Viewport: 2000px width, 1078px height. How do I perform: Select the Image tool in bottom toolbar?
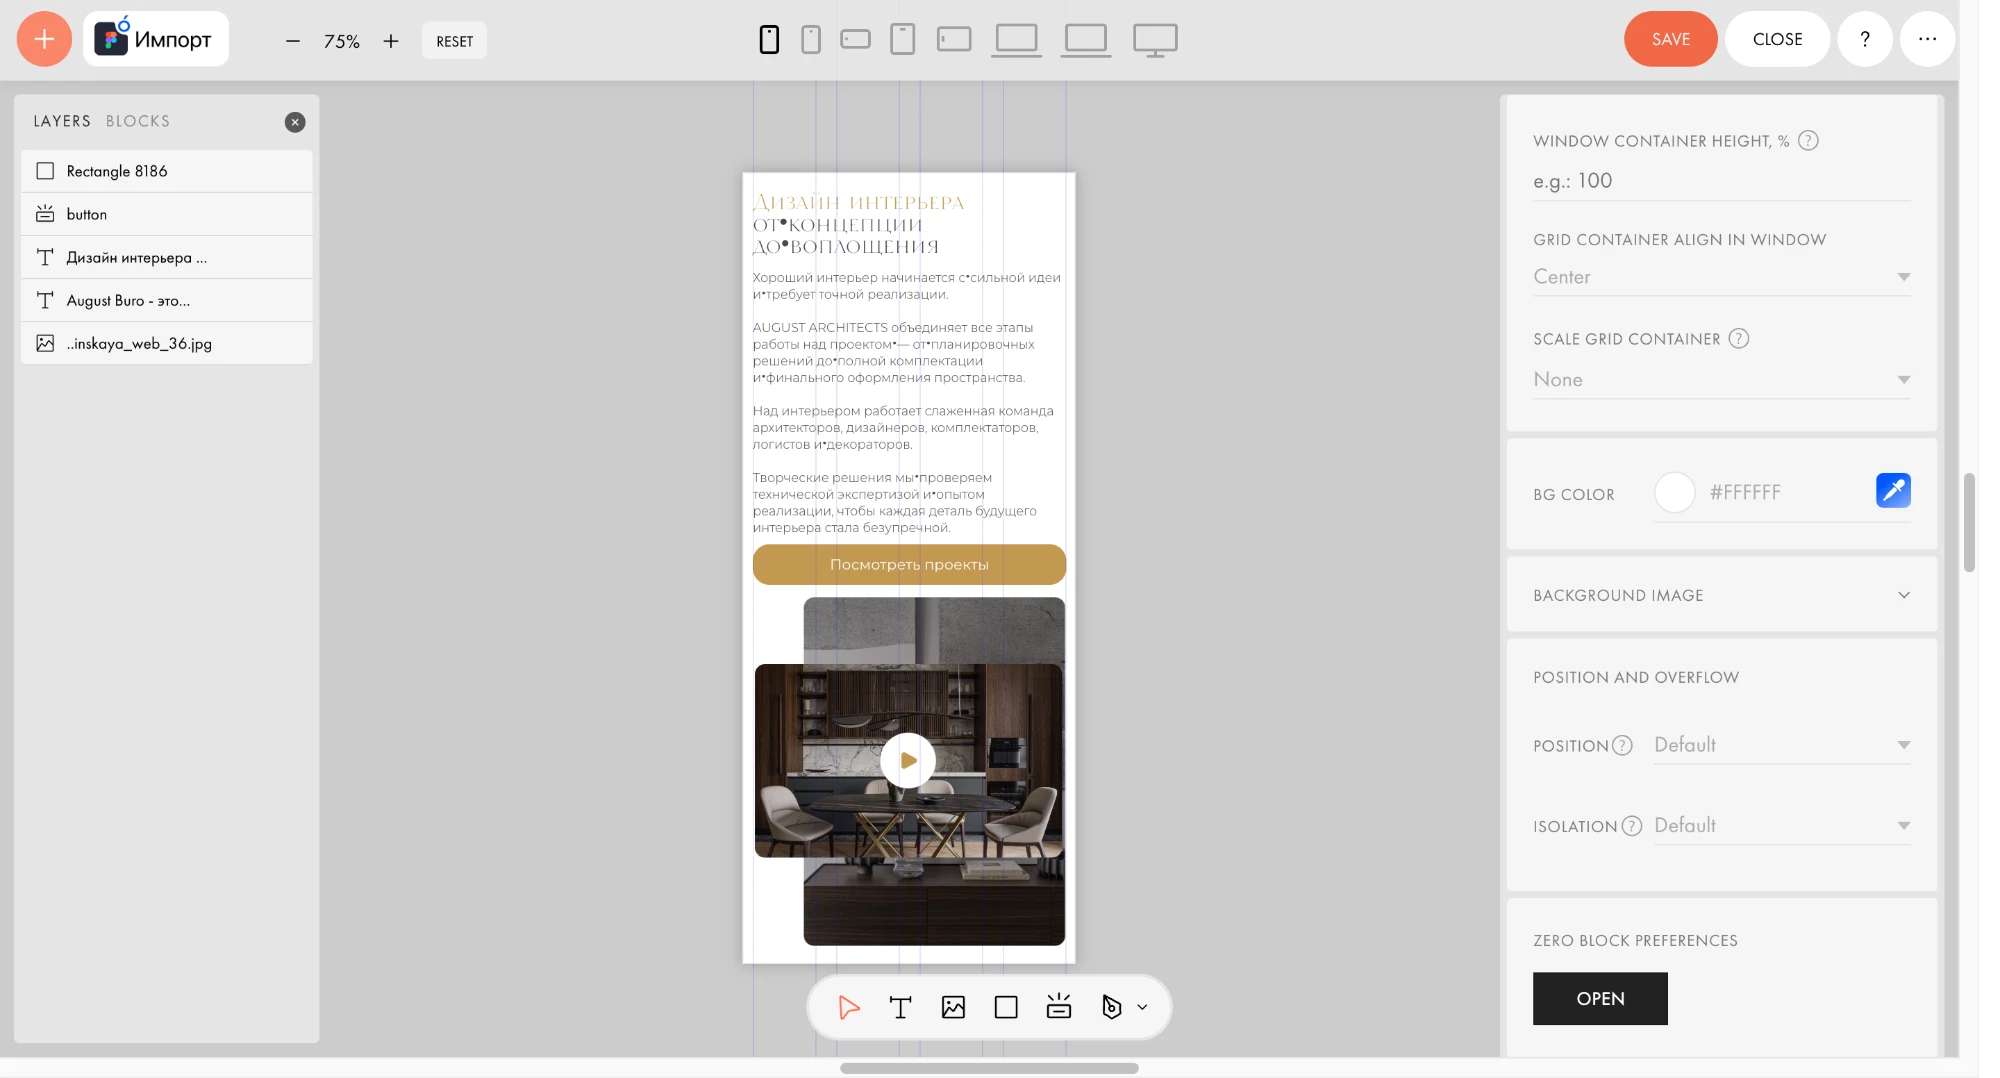pos(953,1007)
